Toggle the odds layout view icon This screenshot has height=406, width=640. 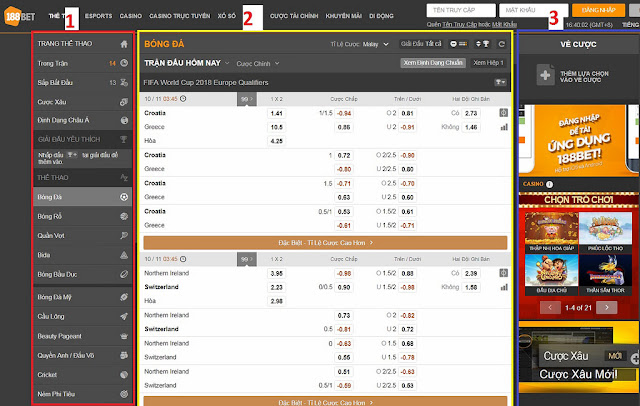coord(458,44)
